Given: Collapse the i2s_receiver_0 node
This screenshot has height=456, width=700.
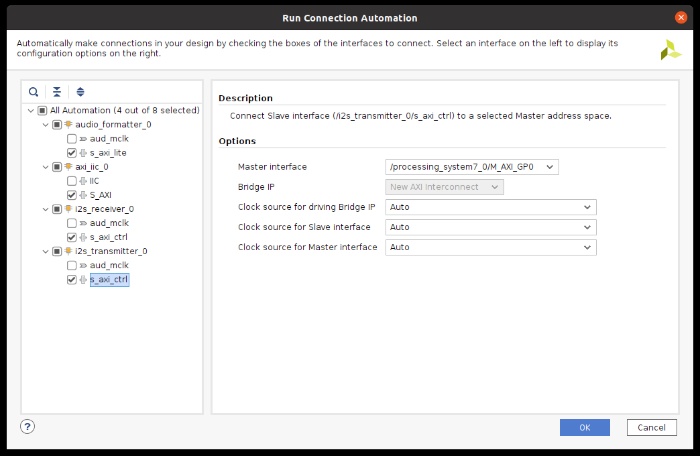Looking at the screenshot, I should pos(45,209).
